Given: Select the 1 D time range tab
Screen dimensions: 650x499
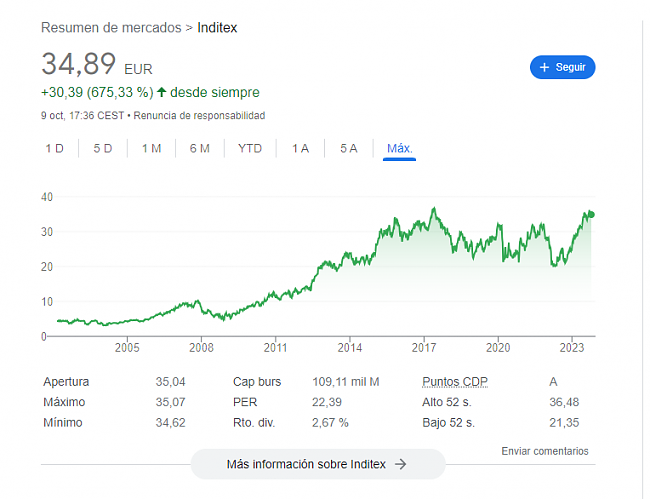Looking at the screenshot, I should click(x=54, y=148).
